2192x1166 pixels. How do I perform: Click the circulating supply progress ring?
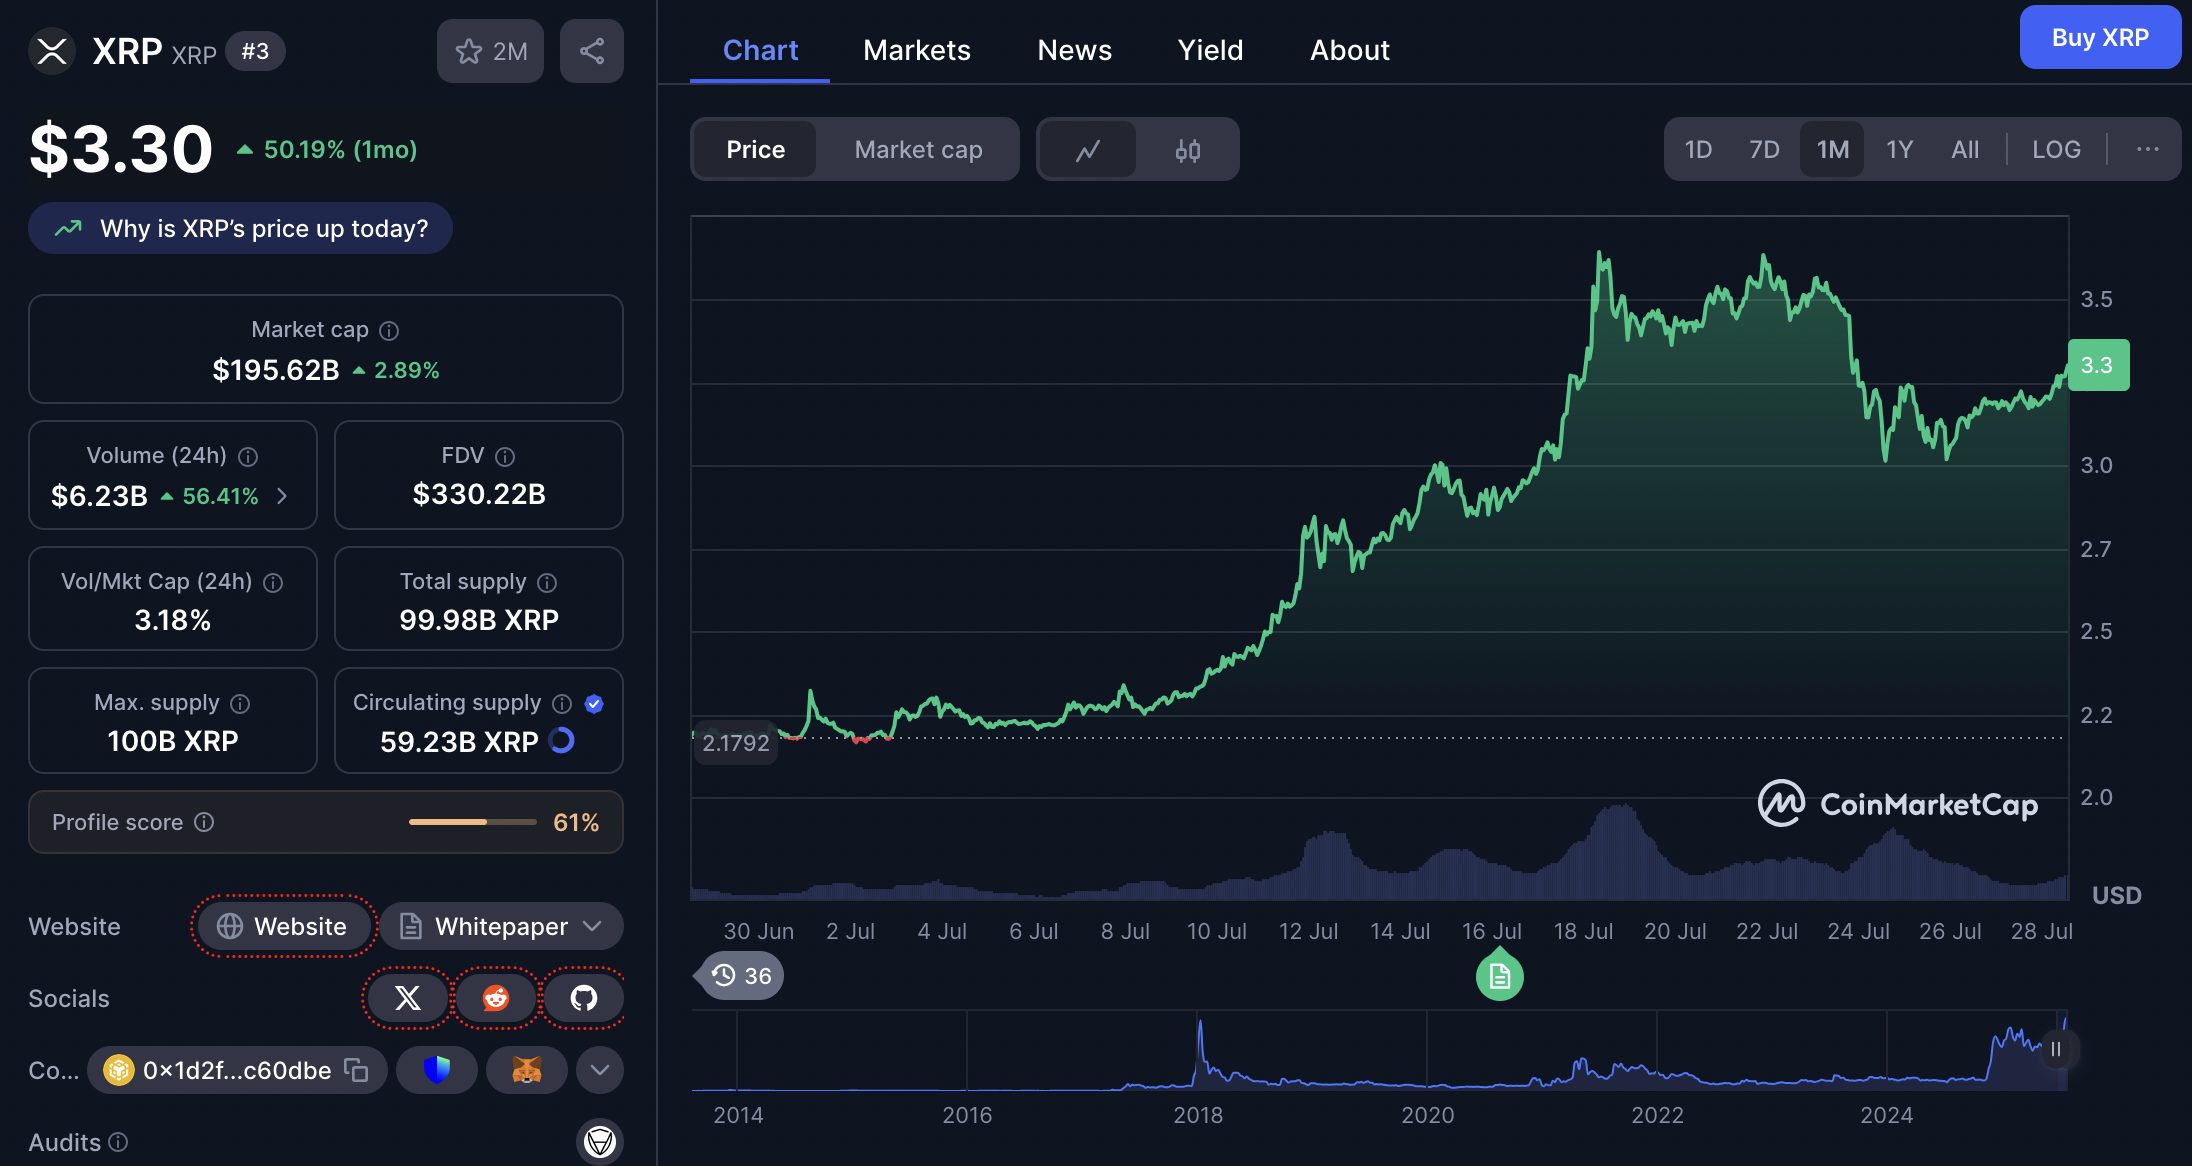coord(562,740)
